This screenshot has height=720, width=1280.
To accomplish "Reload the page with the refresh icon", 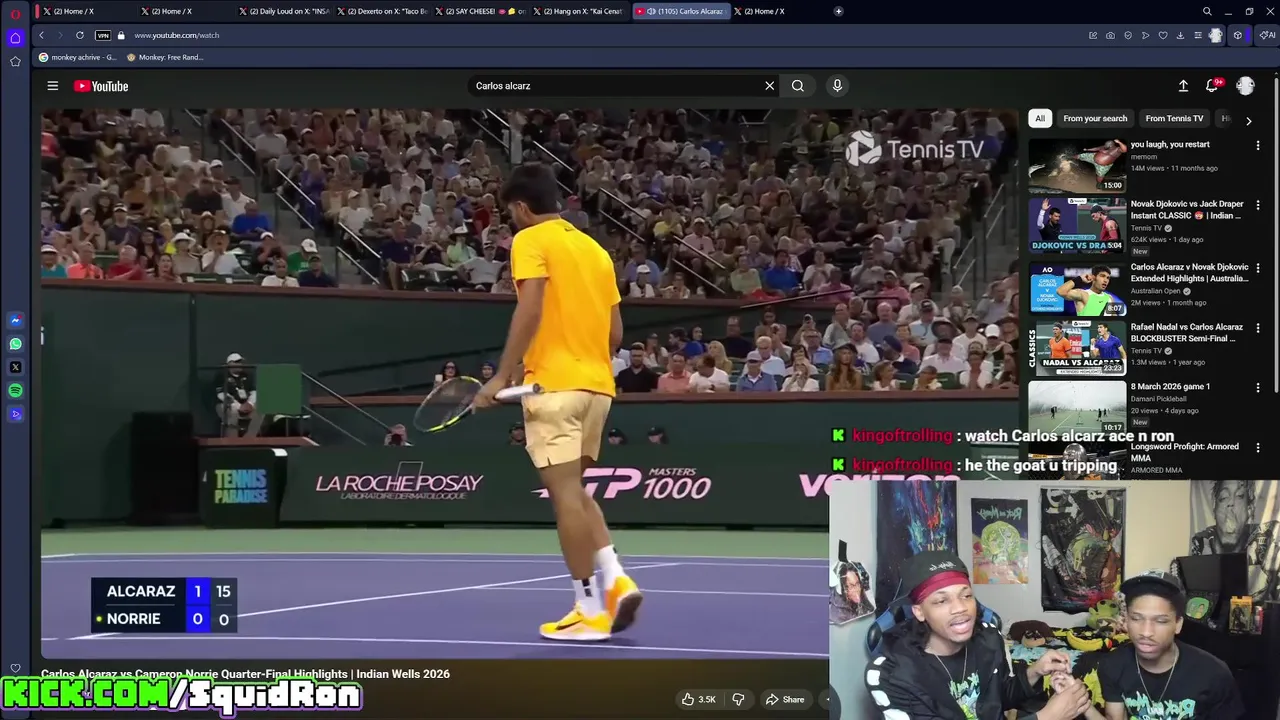I will coord(80,35).
